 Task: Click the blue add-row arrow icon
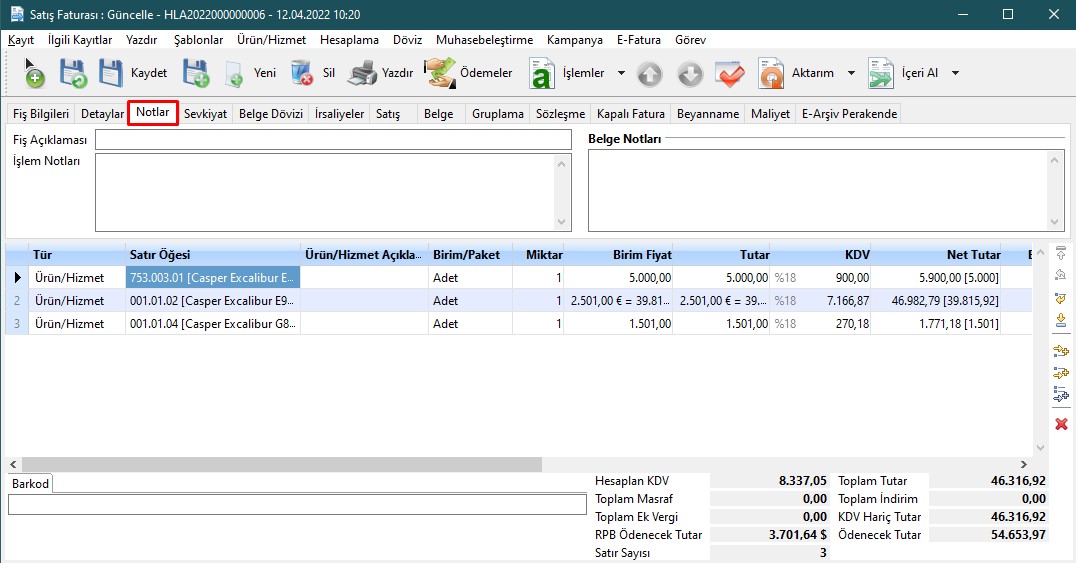pyautogui.click(x=1061, y=394)
